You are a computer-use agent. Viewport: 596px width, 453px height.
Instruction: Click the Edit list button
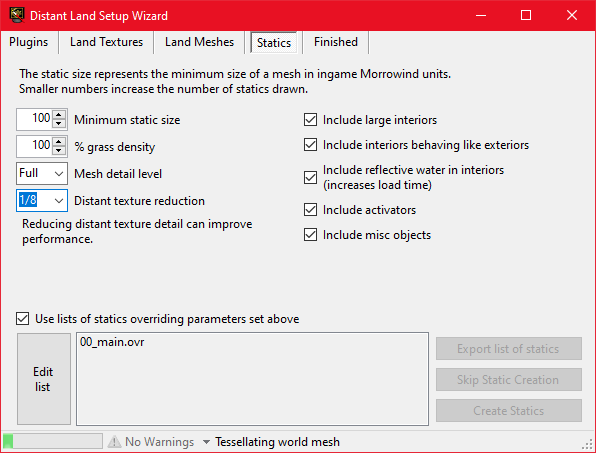point(44,379)
